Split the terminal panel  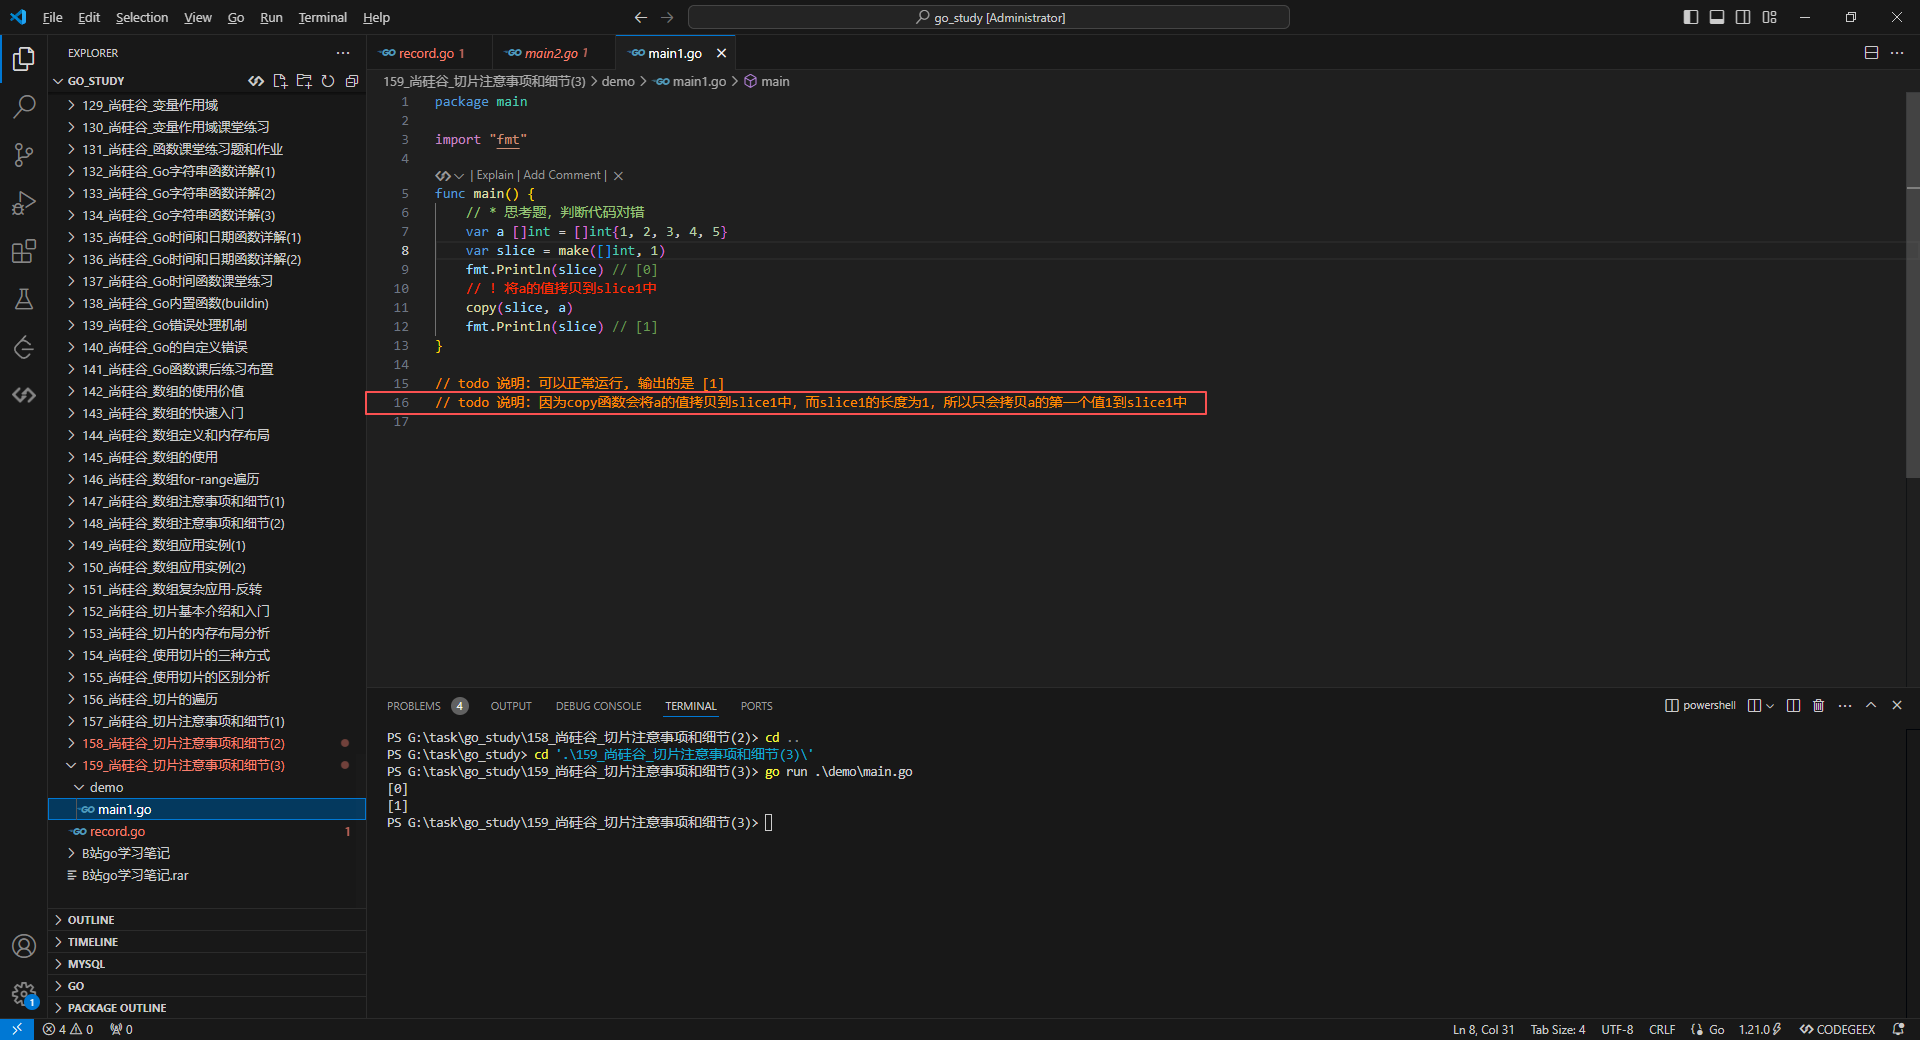click(1793, 706)
